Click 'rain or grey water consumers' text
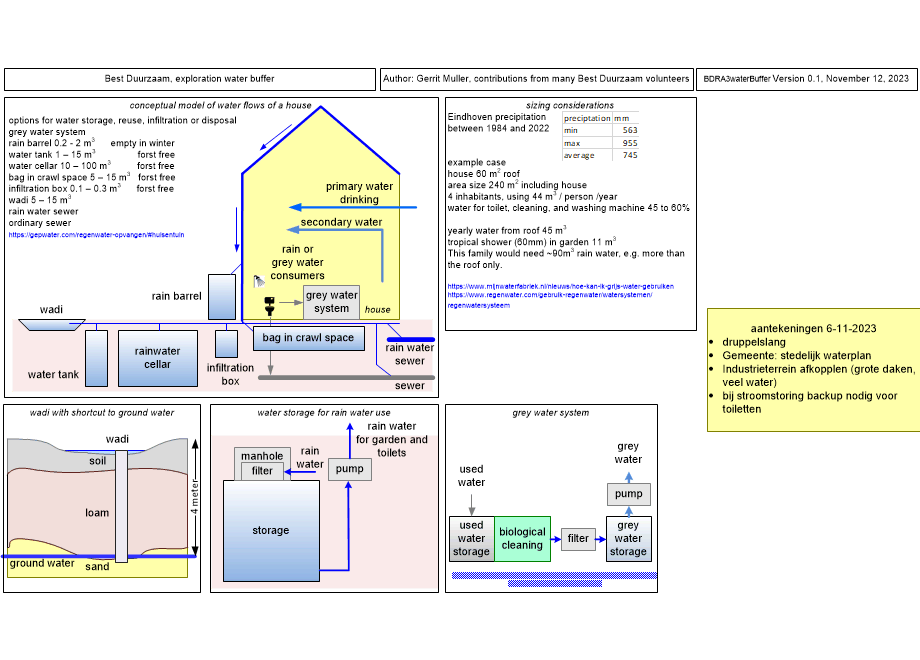Screen dimensions: 920x660 [297, 262]
